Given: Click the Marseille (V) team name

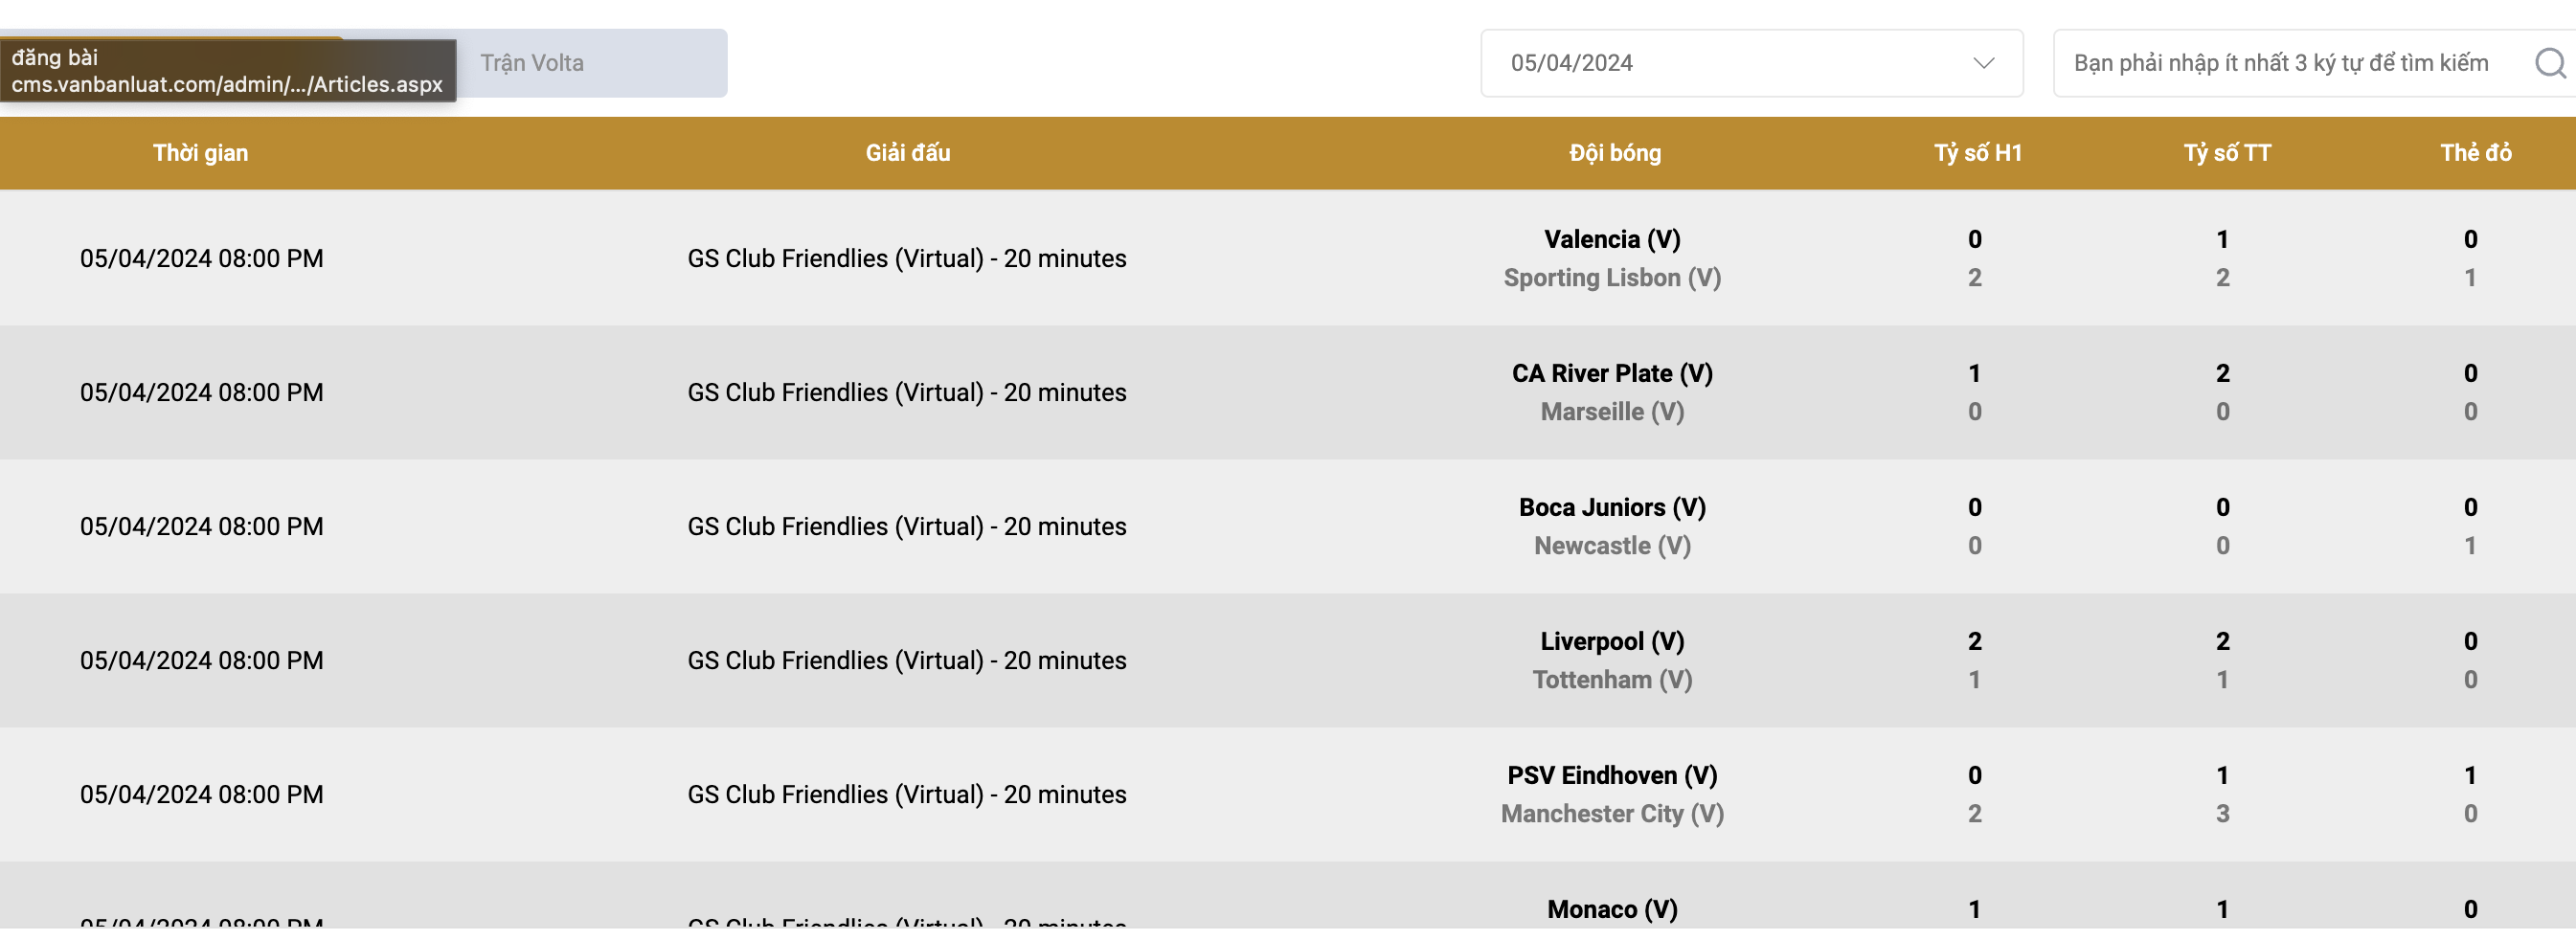Looking at the screenshot, I should pos(1612,412).
